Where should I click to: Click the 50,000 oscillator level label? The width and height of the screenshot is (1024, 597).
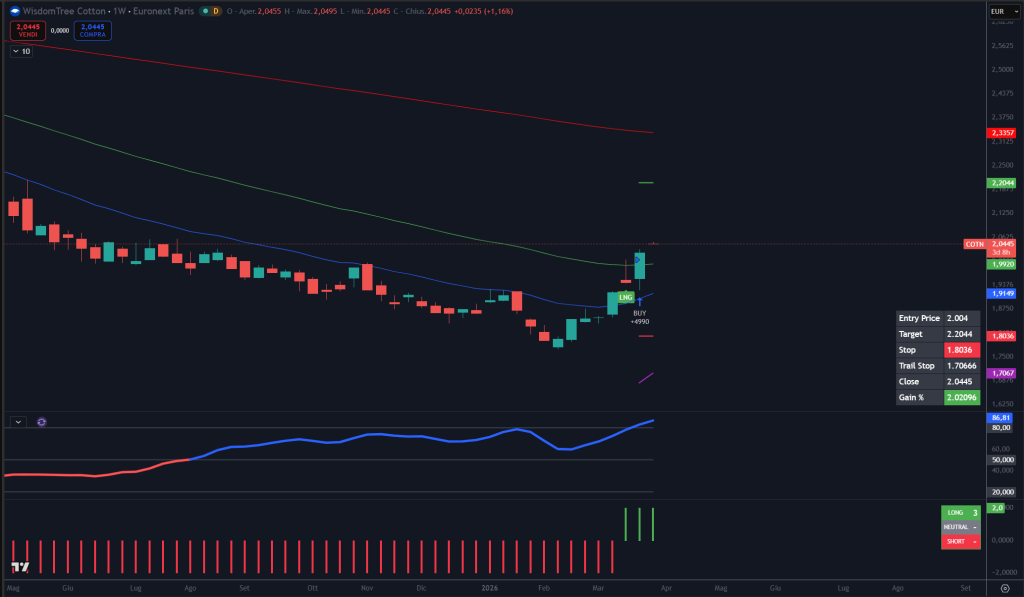coord(1002,460)
